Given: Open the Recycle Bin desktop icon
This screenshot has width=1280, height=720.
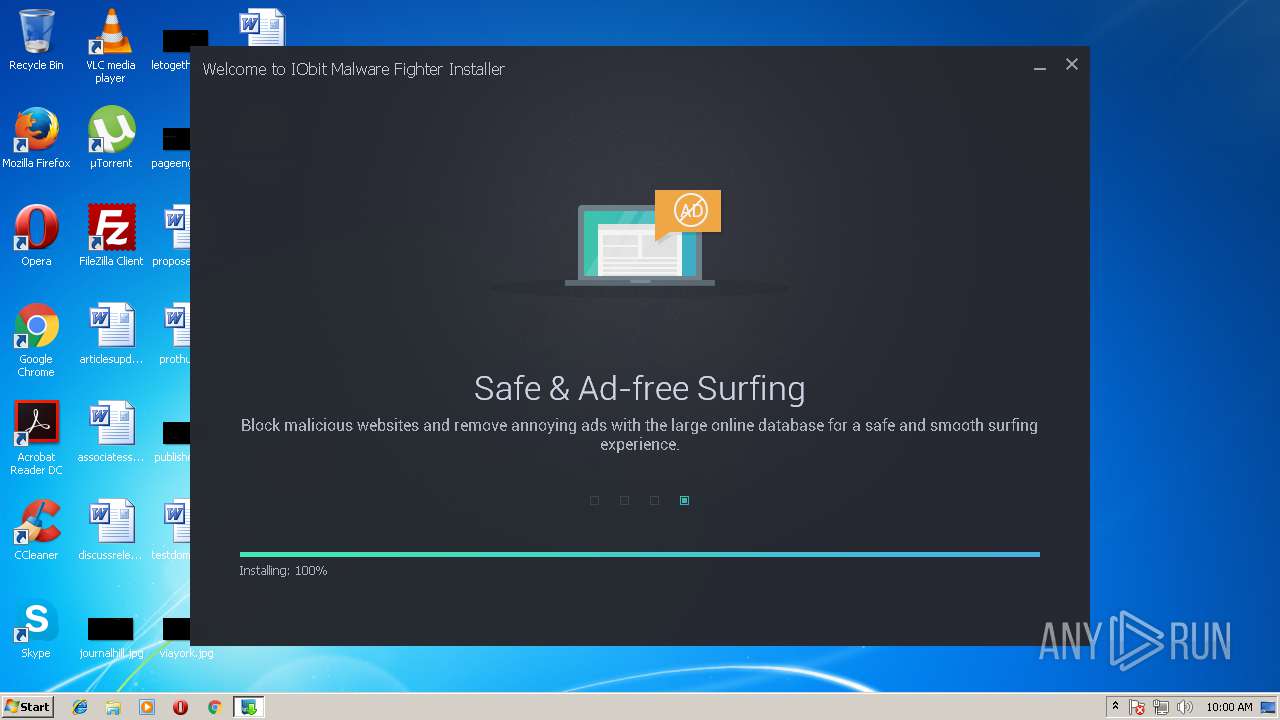Looking at the screenshot, I should [36, 40].
